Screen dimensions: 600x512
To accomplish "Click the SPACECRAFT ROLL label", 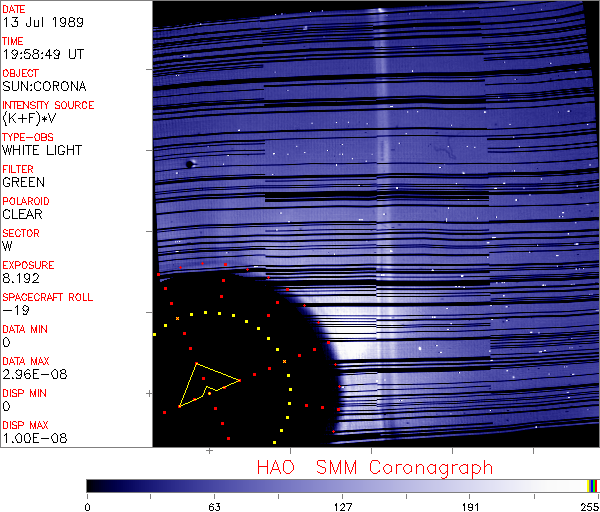I will point(47,297).
